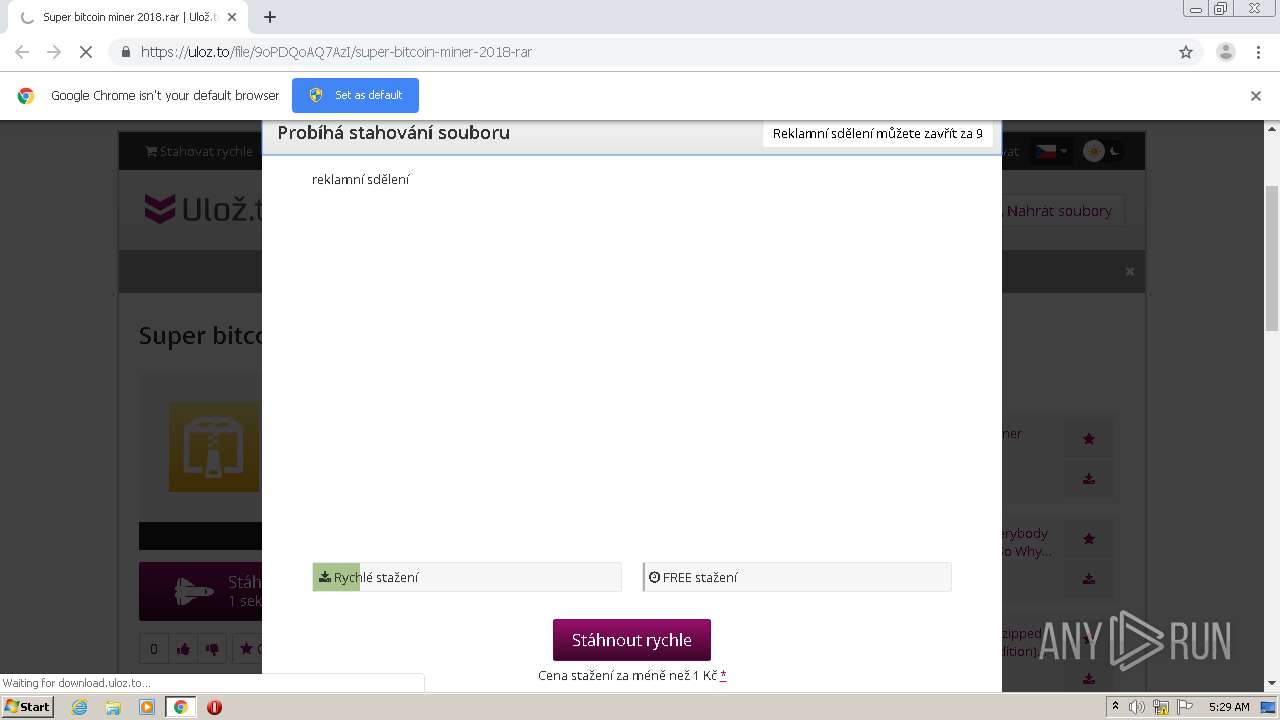1280x720 pixels.
Task: Click the star favorite icon beside the vote buttons
Action: tap(247, 648)
